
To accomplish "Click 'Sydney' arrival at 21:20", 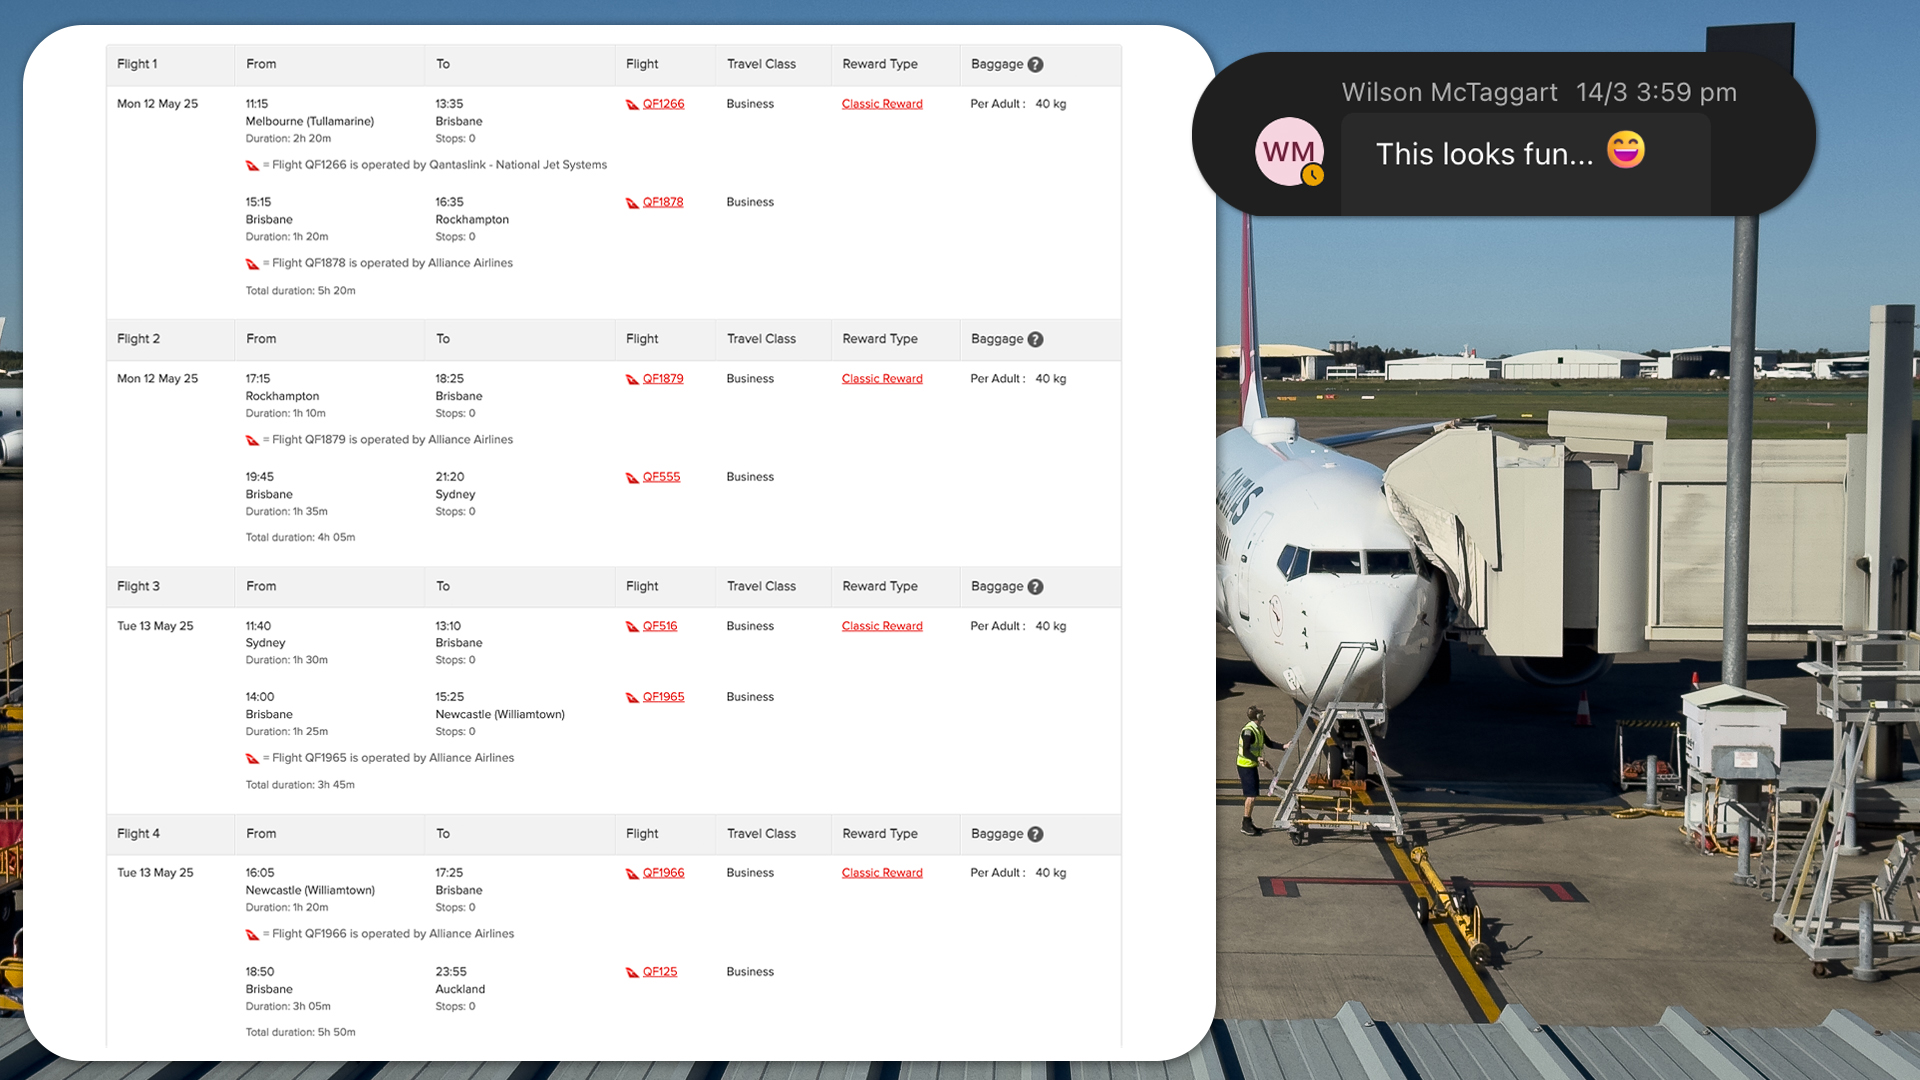I will (x=455, y=495).
